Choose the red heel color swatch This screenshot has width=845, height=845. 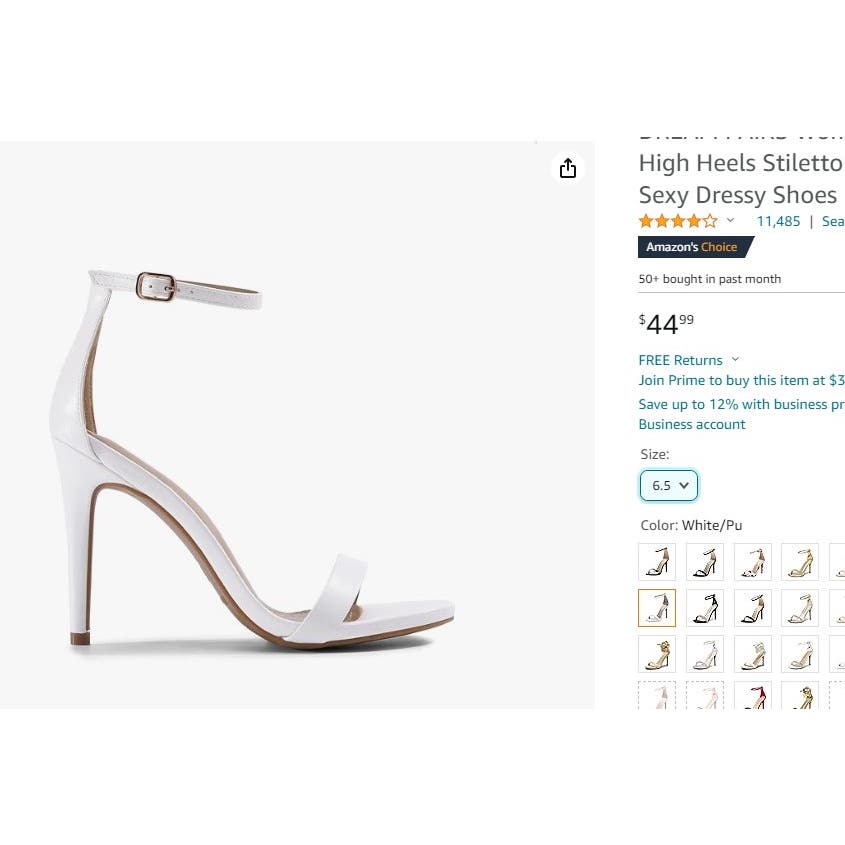[752, 698]
